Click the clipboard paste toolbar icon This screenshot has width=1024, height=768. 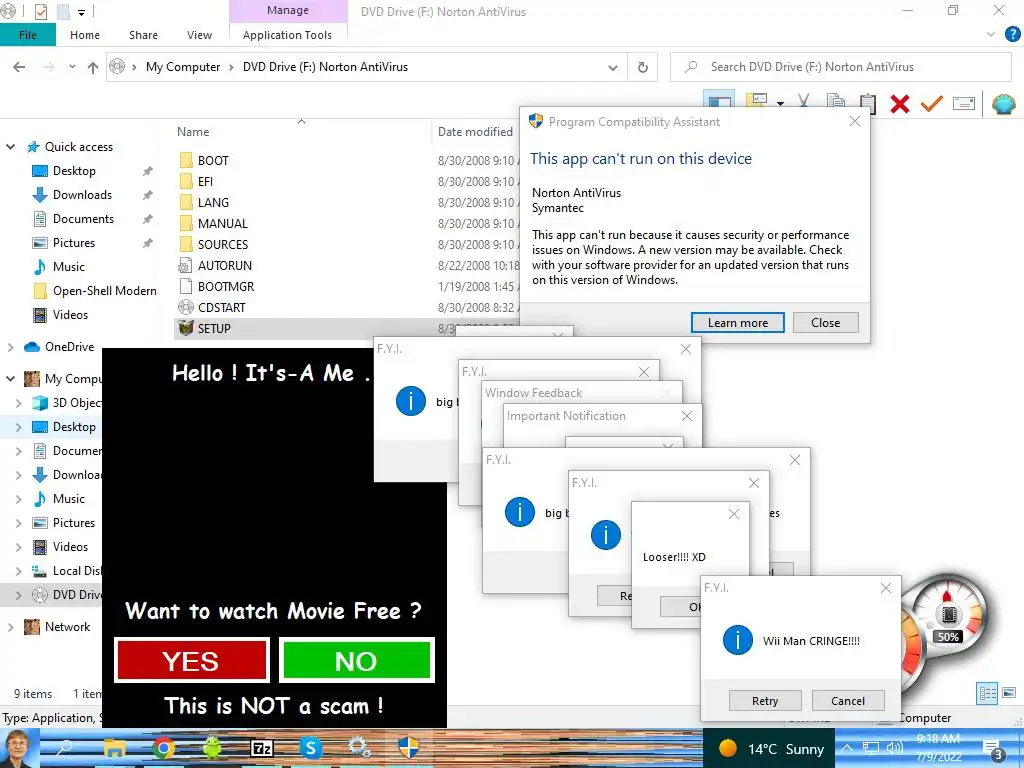pos(868,103)
